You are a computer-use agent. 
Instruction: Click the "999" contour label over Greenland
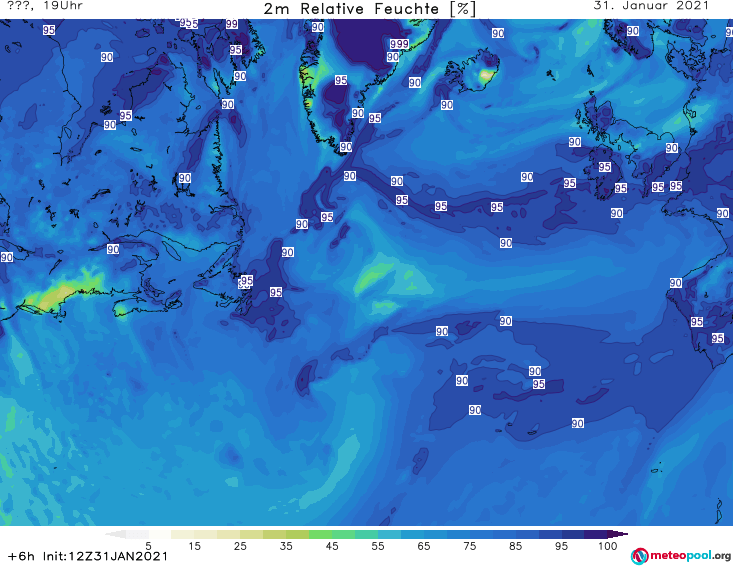point(399,43)
